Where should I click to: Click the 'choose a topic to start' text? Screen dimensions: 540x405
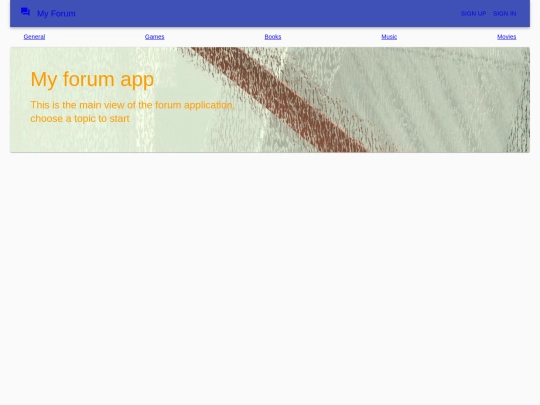(x=80, y=118)
